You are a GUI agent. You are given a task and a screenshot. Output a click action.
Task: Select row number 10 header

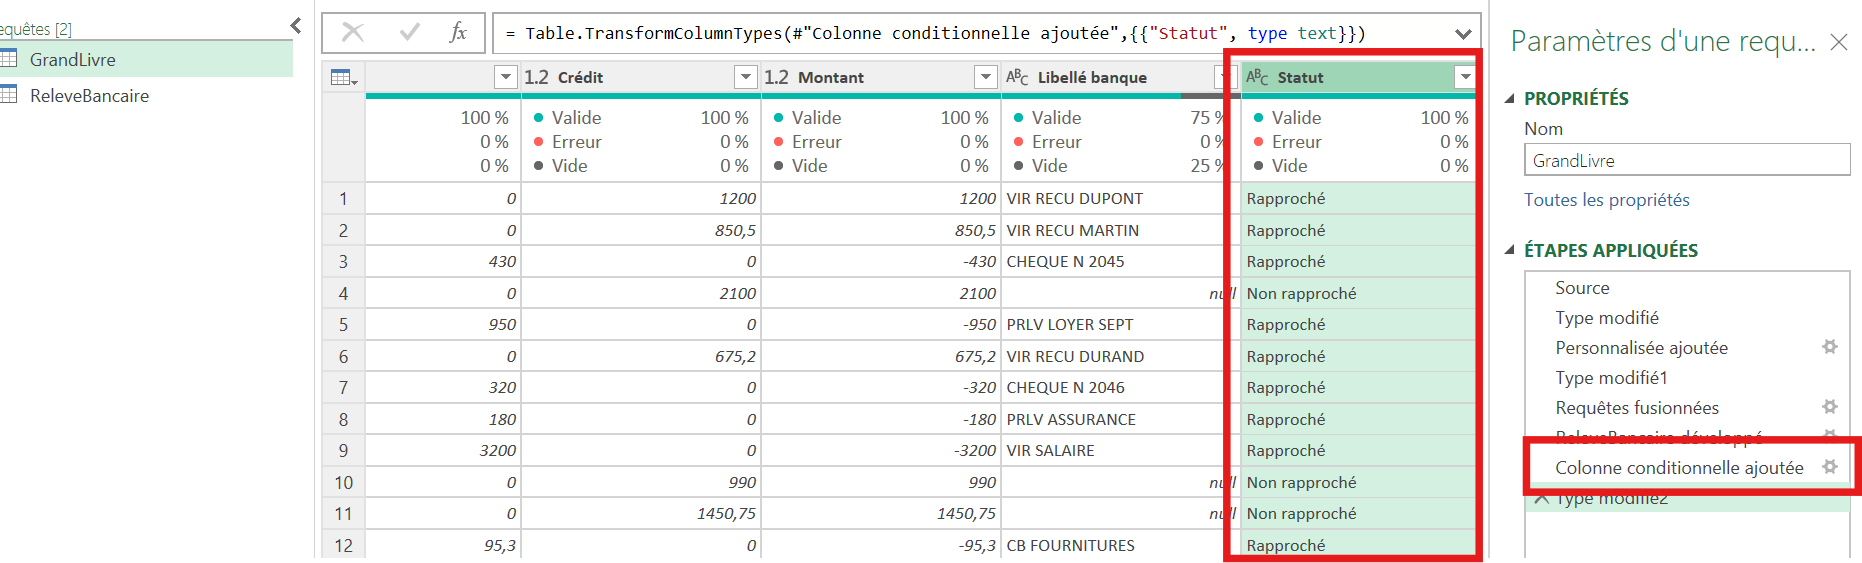point(343,483)
